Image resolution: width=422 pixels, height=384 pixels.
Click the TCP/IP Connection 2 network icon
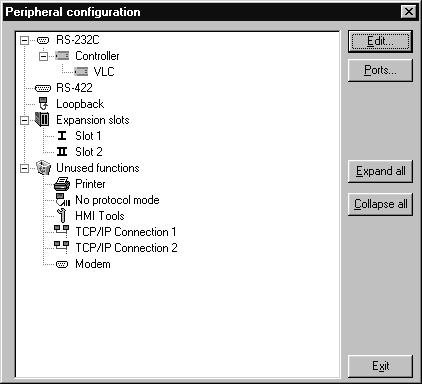[62, 246]
